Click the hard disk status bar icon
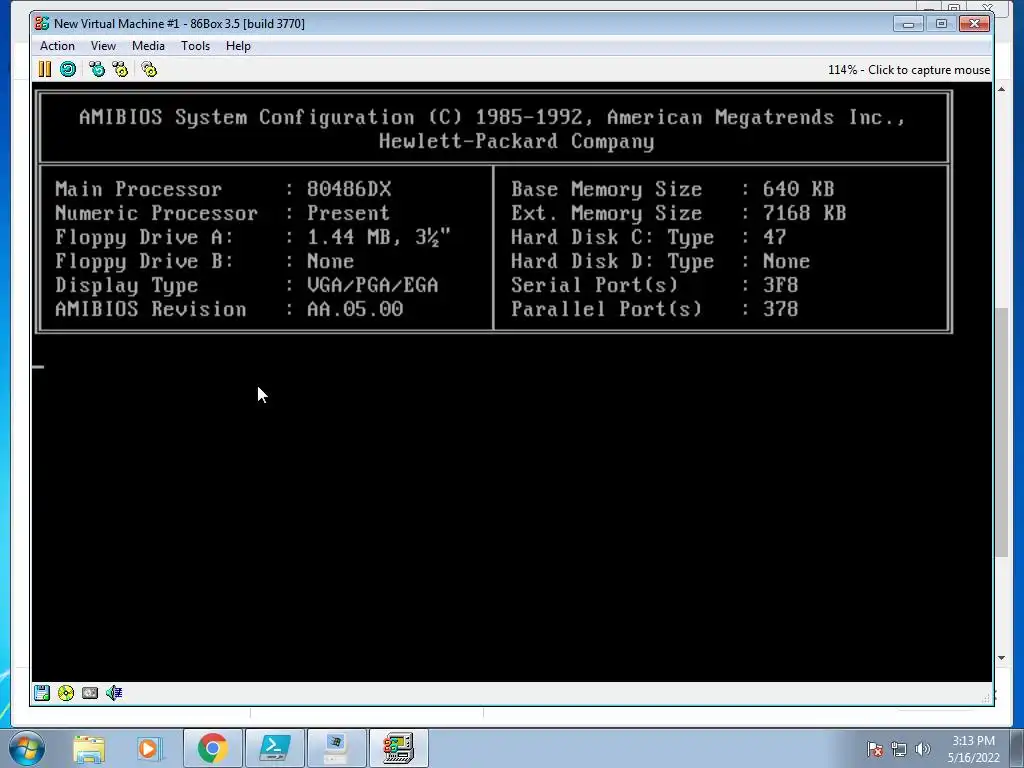 click(x=90, y=693)
